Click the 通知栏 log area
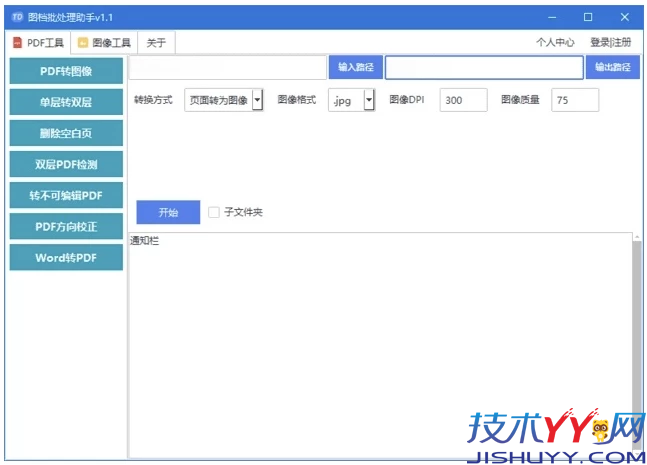 pos(380,345)
